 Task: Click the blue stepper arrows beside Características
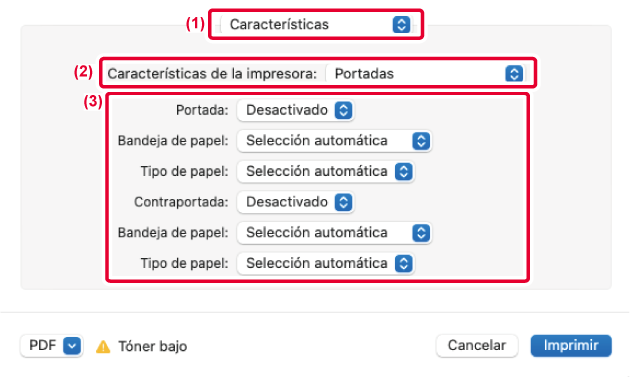(401, 25)
